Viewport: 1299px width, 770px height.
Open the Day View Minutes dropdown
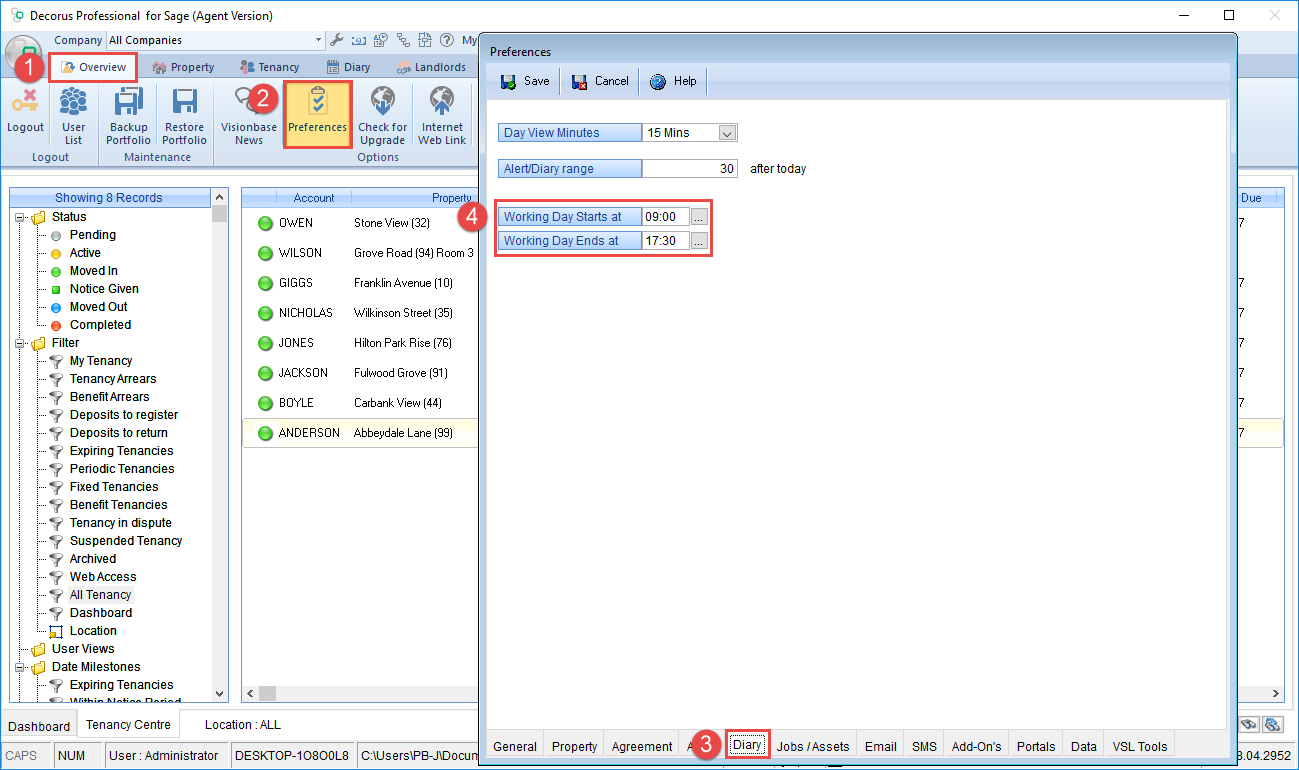pos(728,133)
